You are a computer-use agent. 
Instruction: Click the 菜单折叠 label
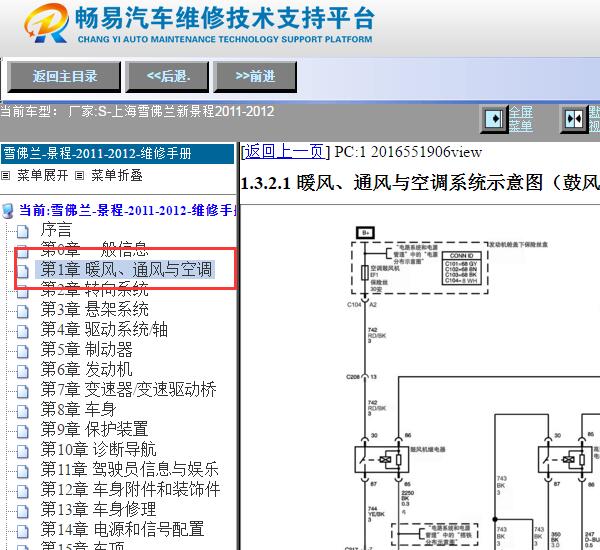click(x=117, y=175)
